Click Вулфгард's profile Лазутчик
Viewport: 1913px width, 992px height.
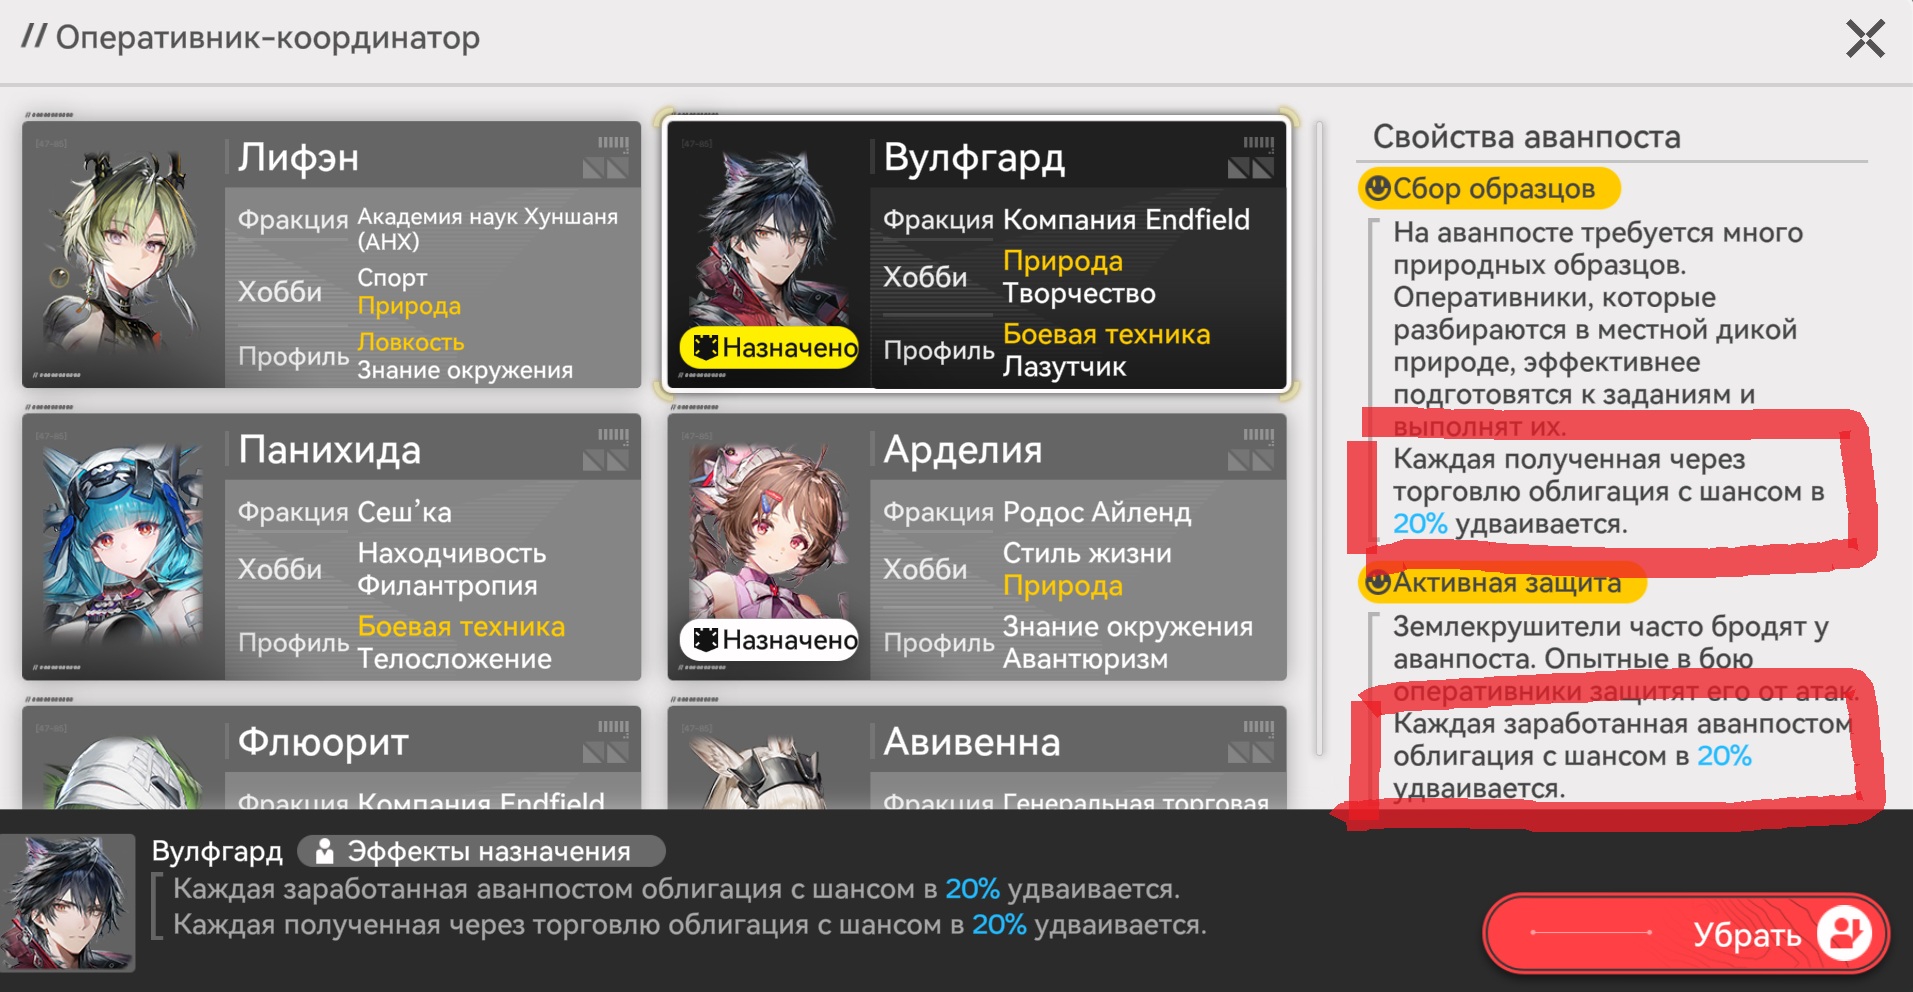pyautogui.click(x=1064, y=367)
